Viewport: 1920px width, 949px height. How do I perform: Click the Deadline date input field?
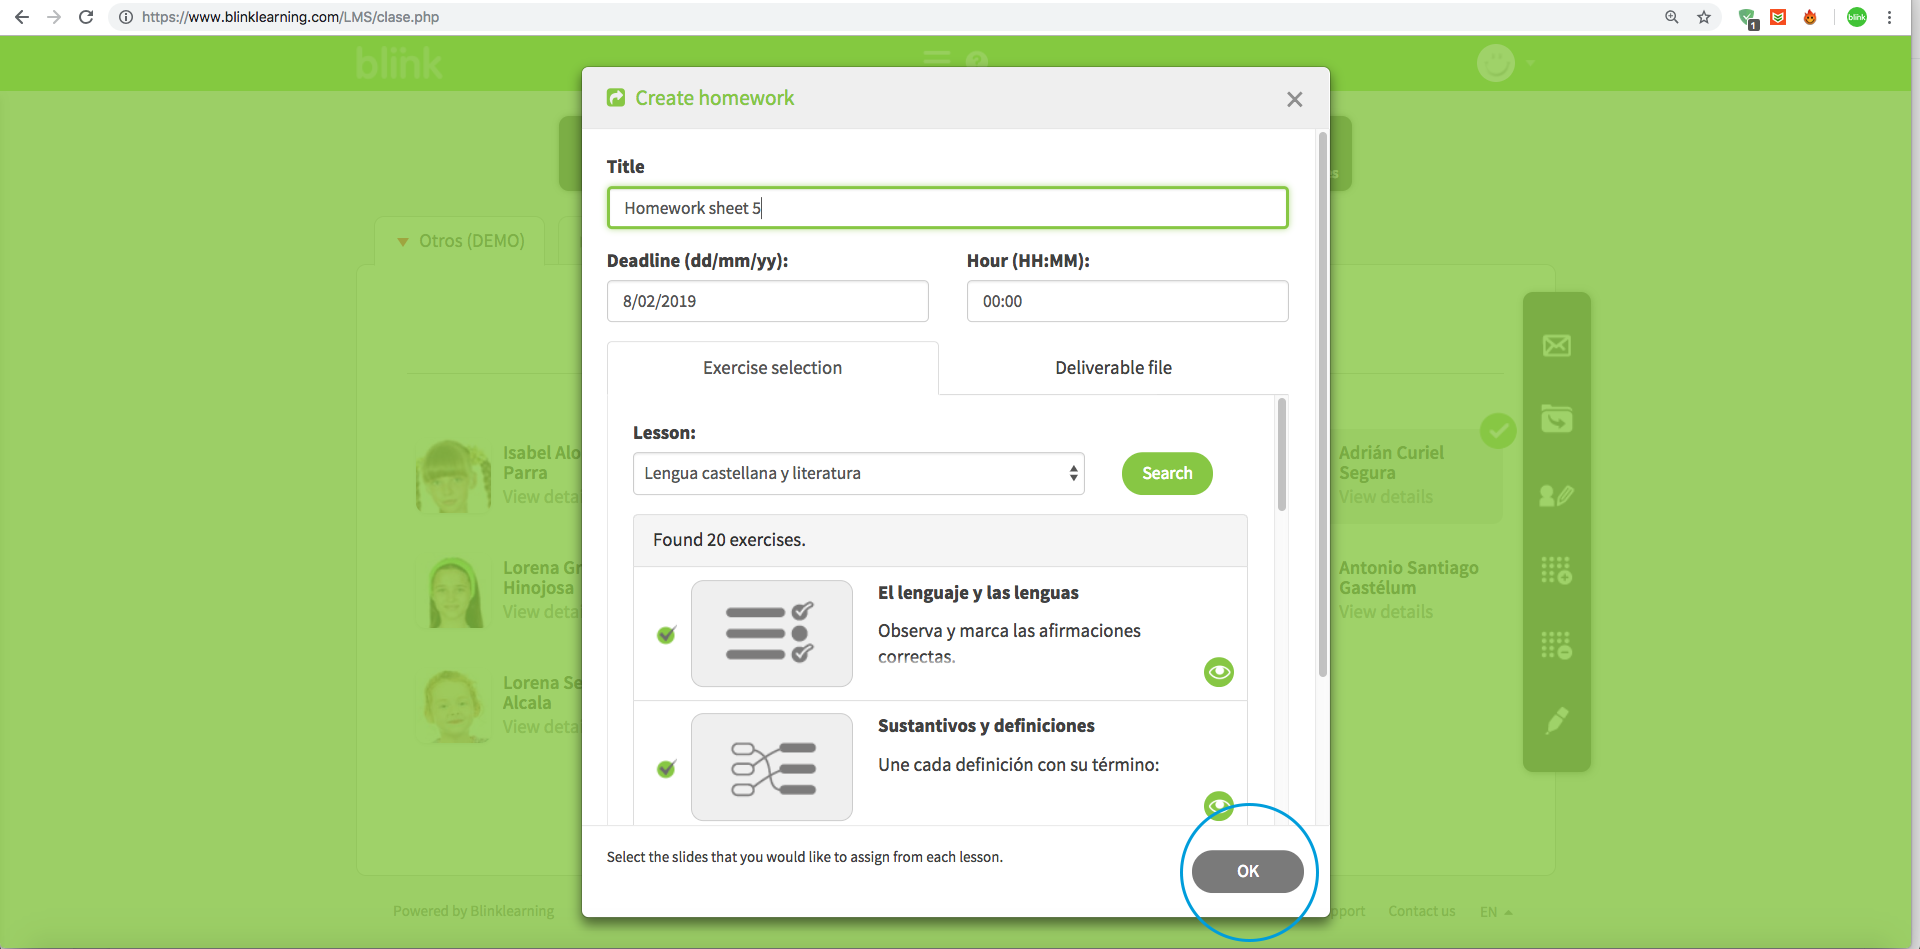click(767, 301)
